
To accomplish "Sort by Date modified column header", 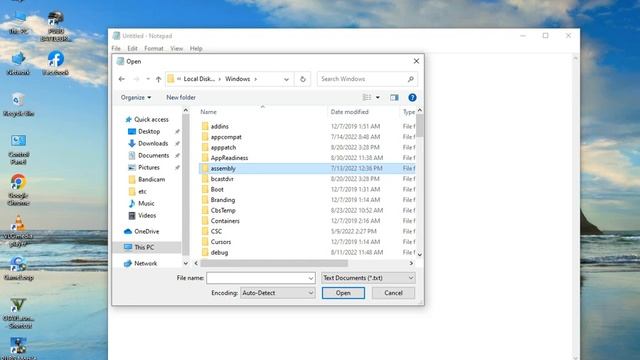I will (x=349, y=112).
